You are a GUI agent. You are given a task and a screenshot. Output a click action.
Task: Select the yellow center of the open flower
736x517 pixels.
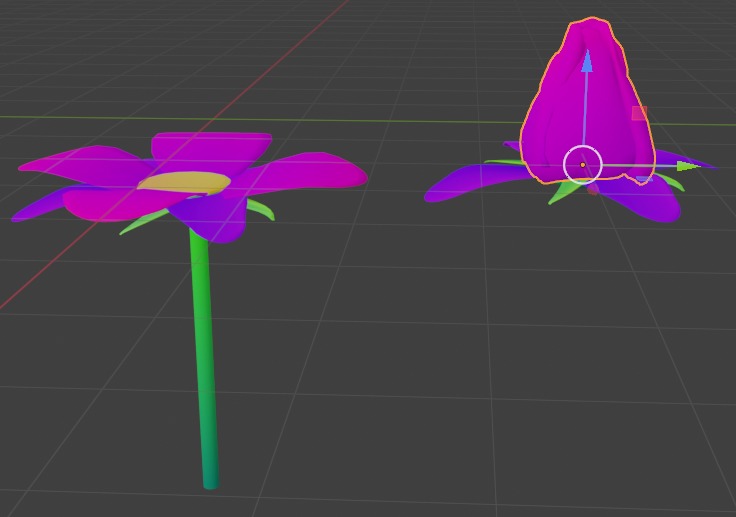point(184,183)
